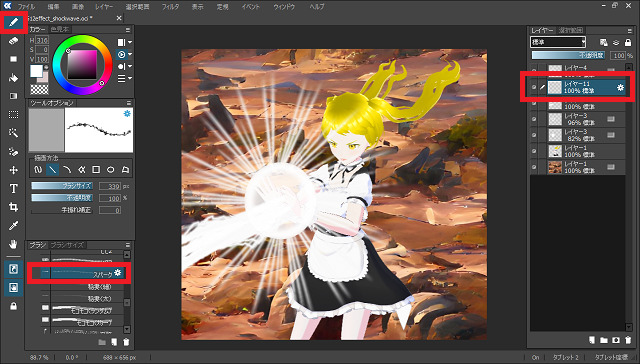
Task: Open the フィルタ menu
Action: (170, 7)
